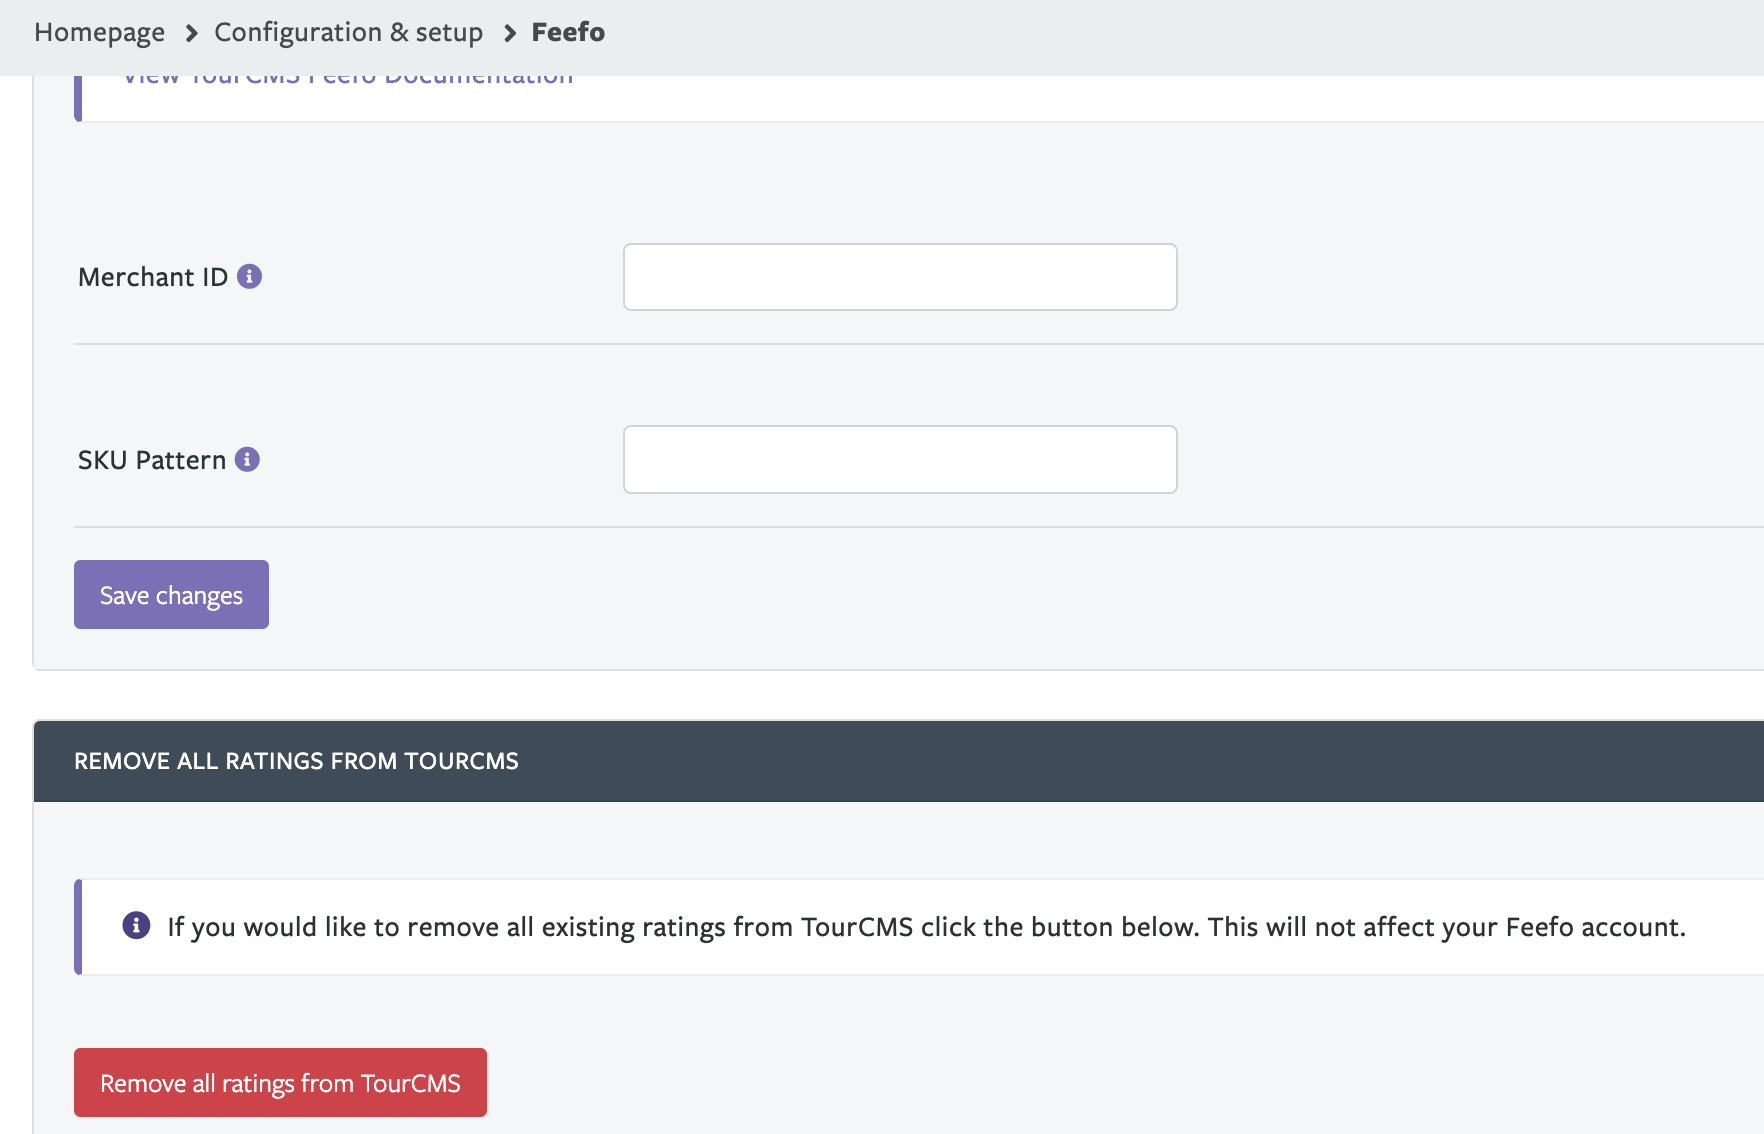Go to the Homepage breadcrumb

pyautogui.click(x=99, y=32)
